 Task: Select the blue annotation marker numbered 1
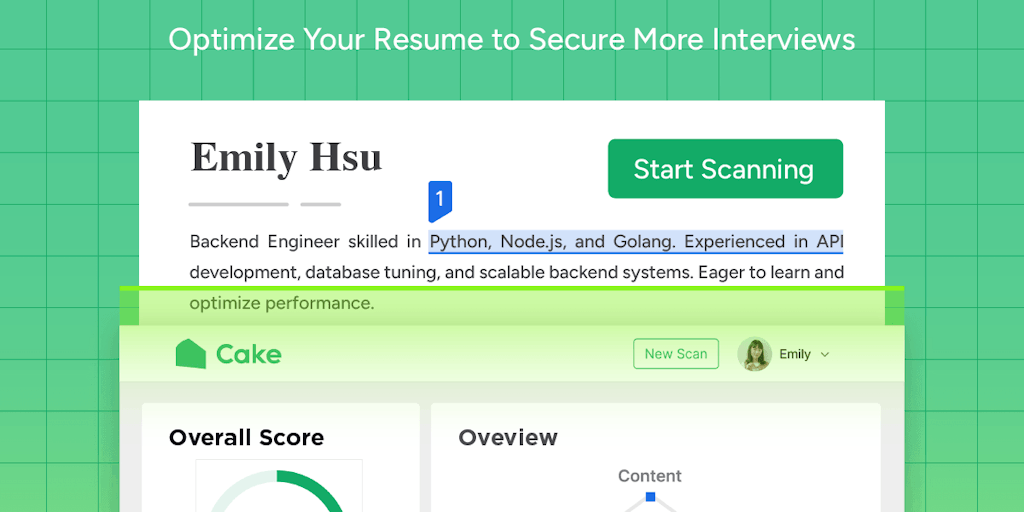440,200
